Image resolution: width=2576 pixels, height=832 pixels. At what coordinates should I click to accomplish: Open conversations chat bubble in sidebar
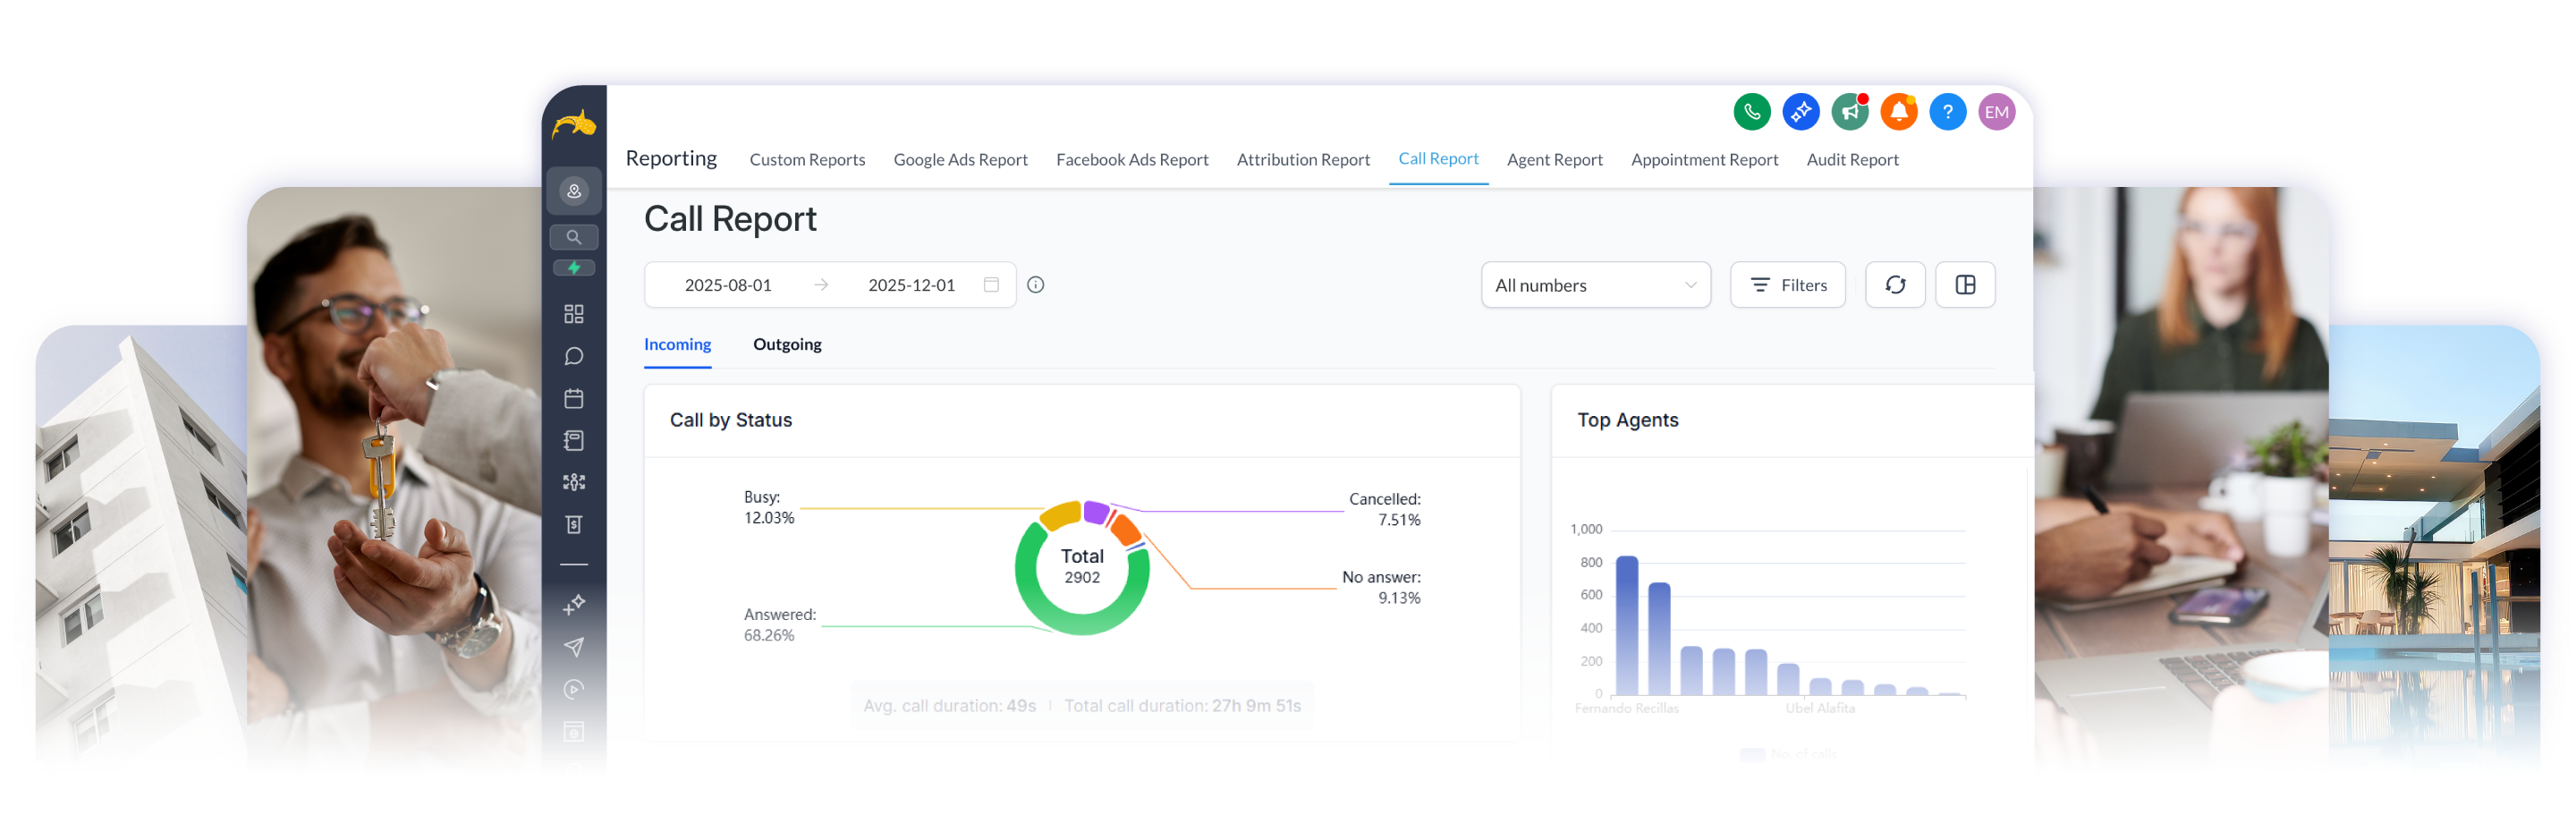[x=574, y=357]
